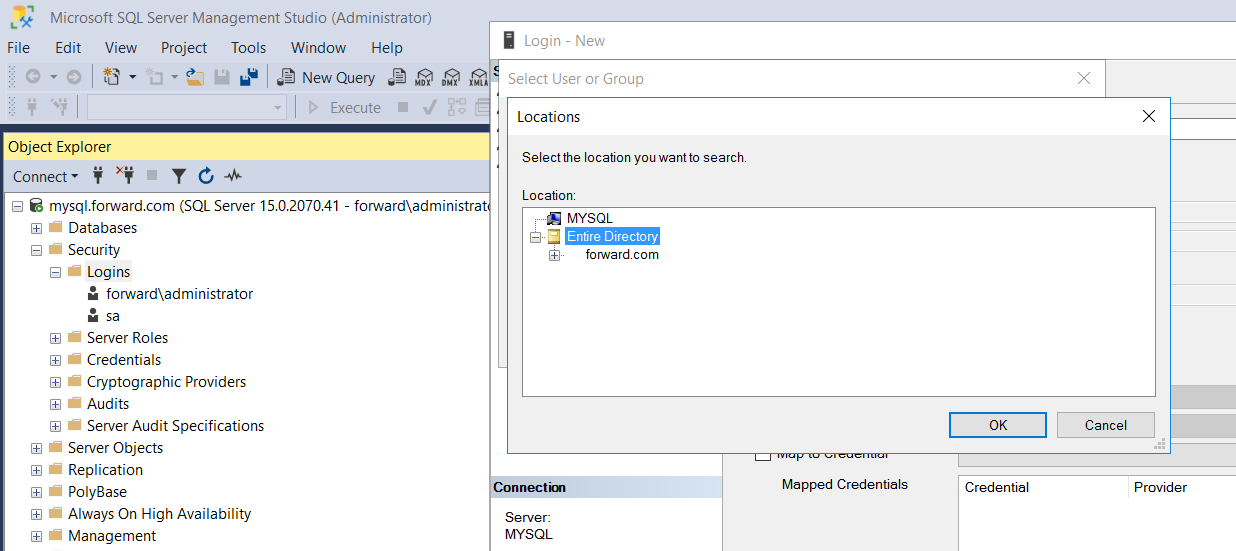
Task: Collapse the Security node
Action: coord(36,250)
